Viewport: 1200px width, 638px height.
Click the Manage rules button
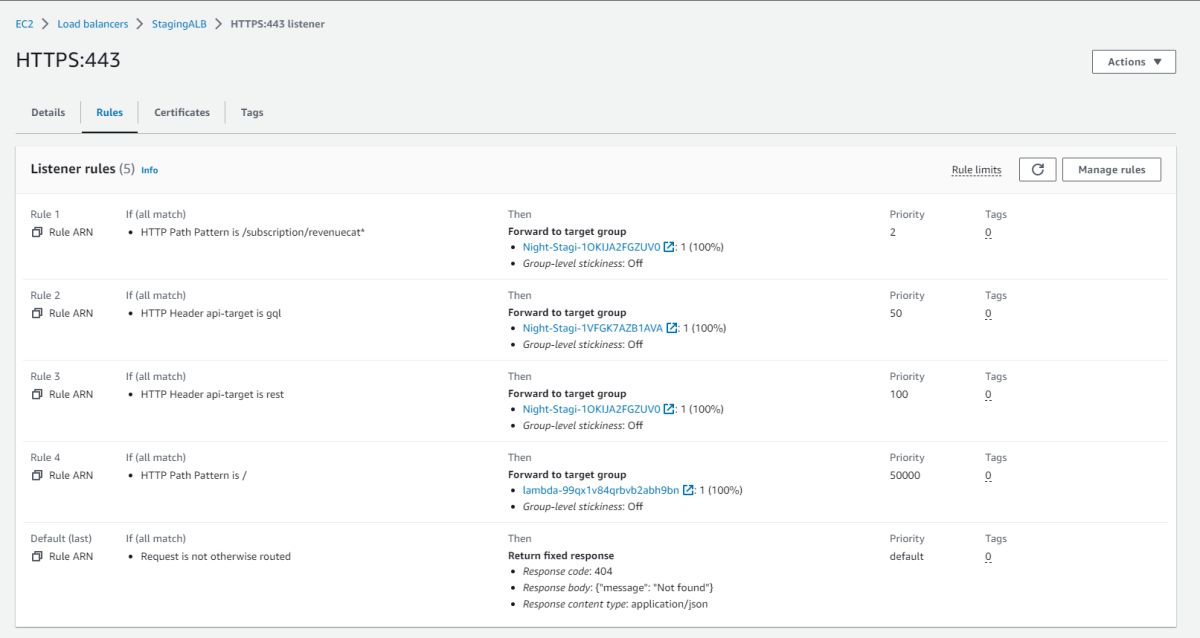(1111, 170)
